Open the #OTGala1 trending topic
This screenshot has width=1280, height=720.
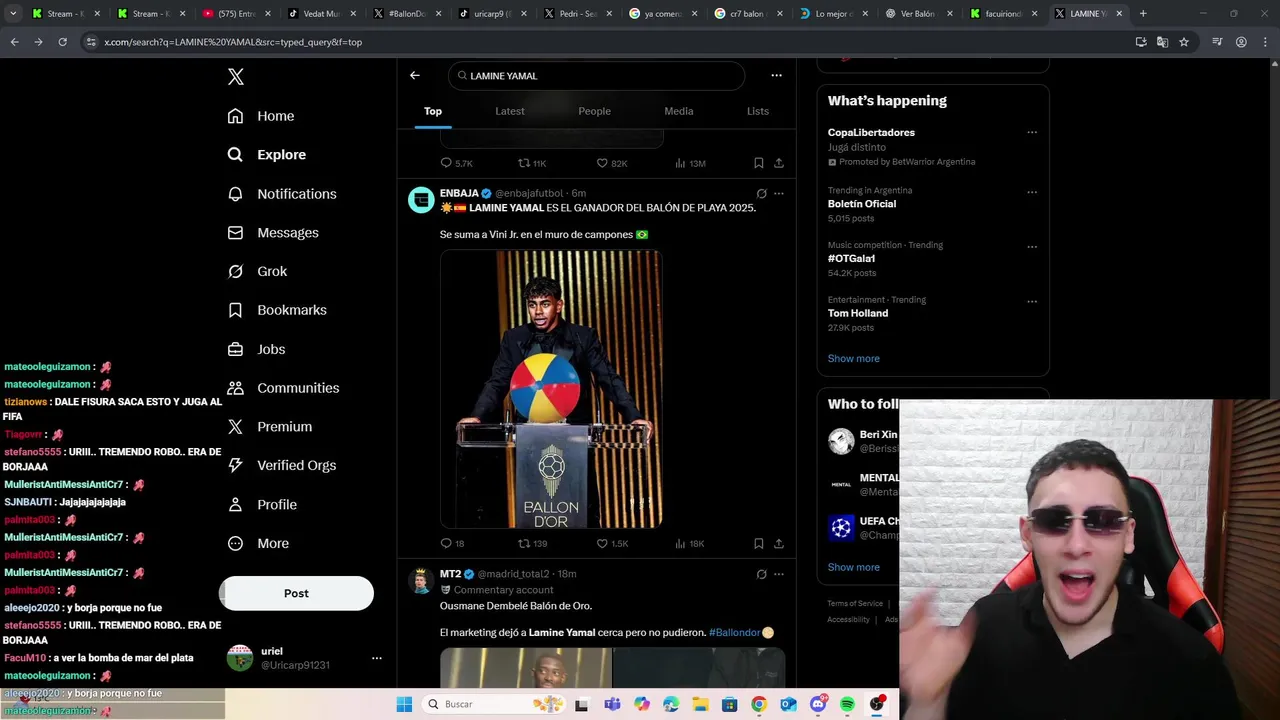click(x=851, y=258)
